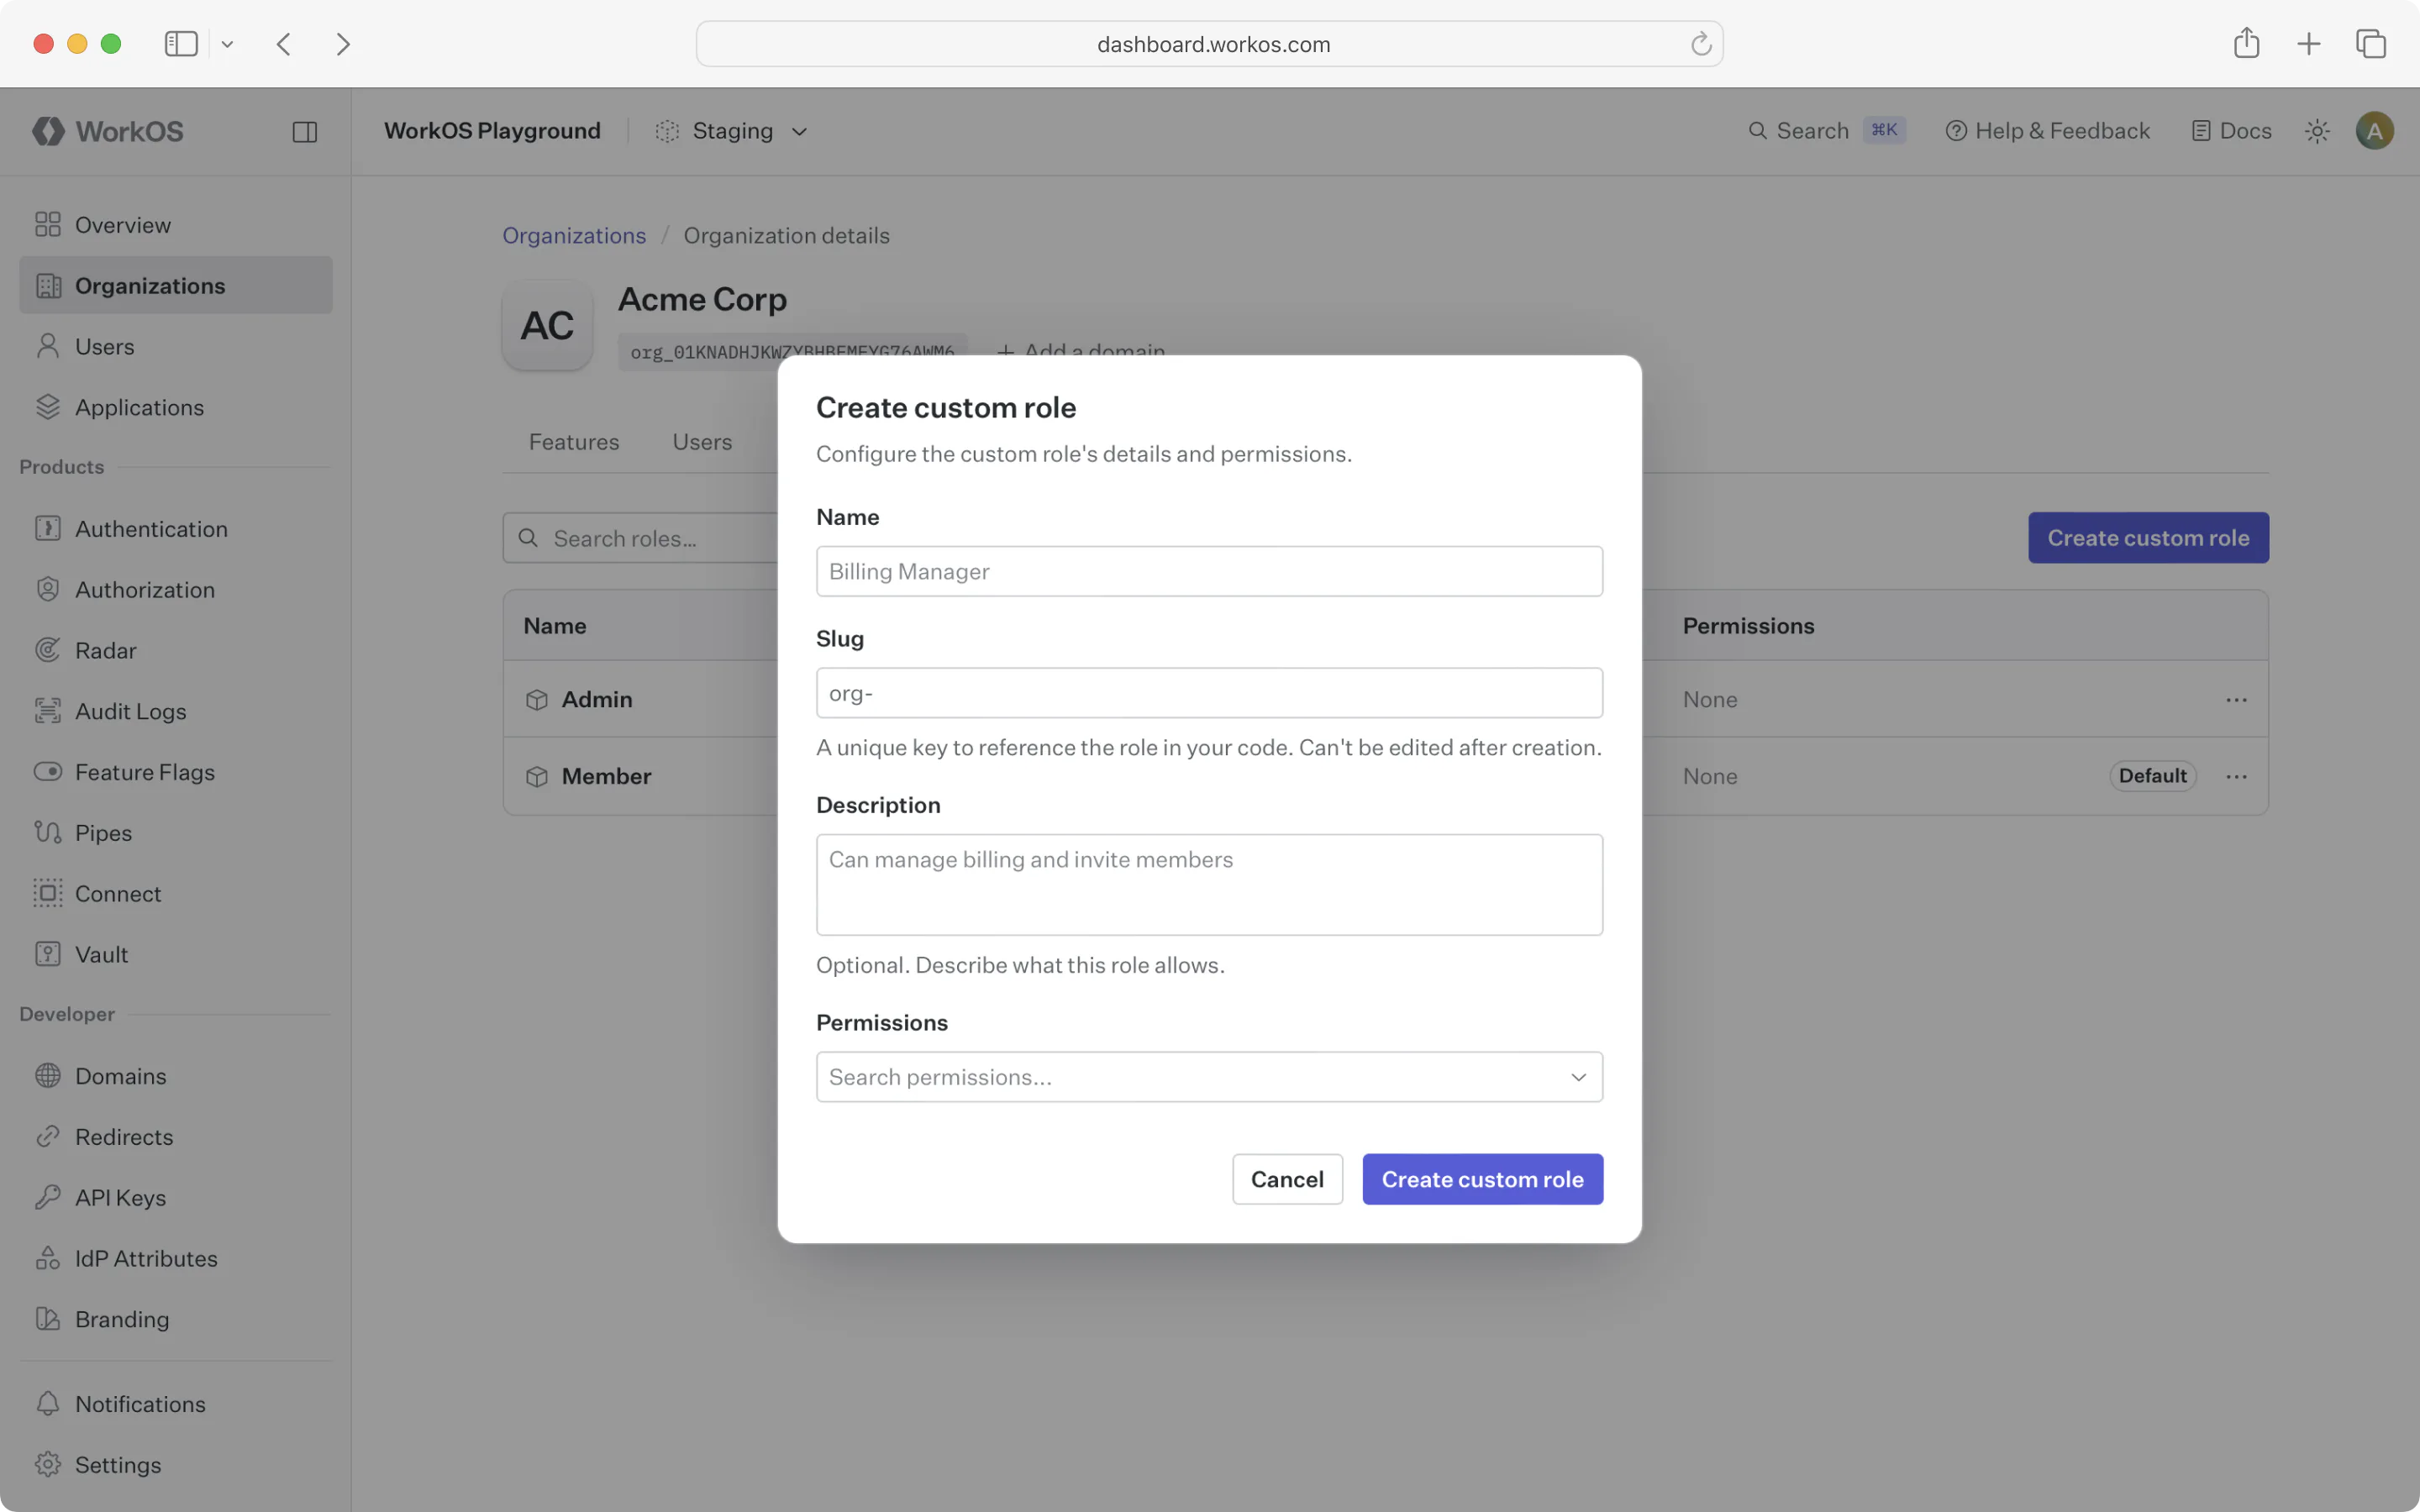The image size is (2420, 1512).
Task: Switch to the Users tab
Action: pos(701,441)
